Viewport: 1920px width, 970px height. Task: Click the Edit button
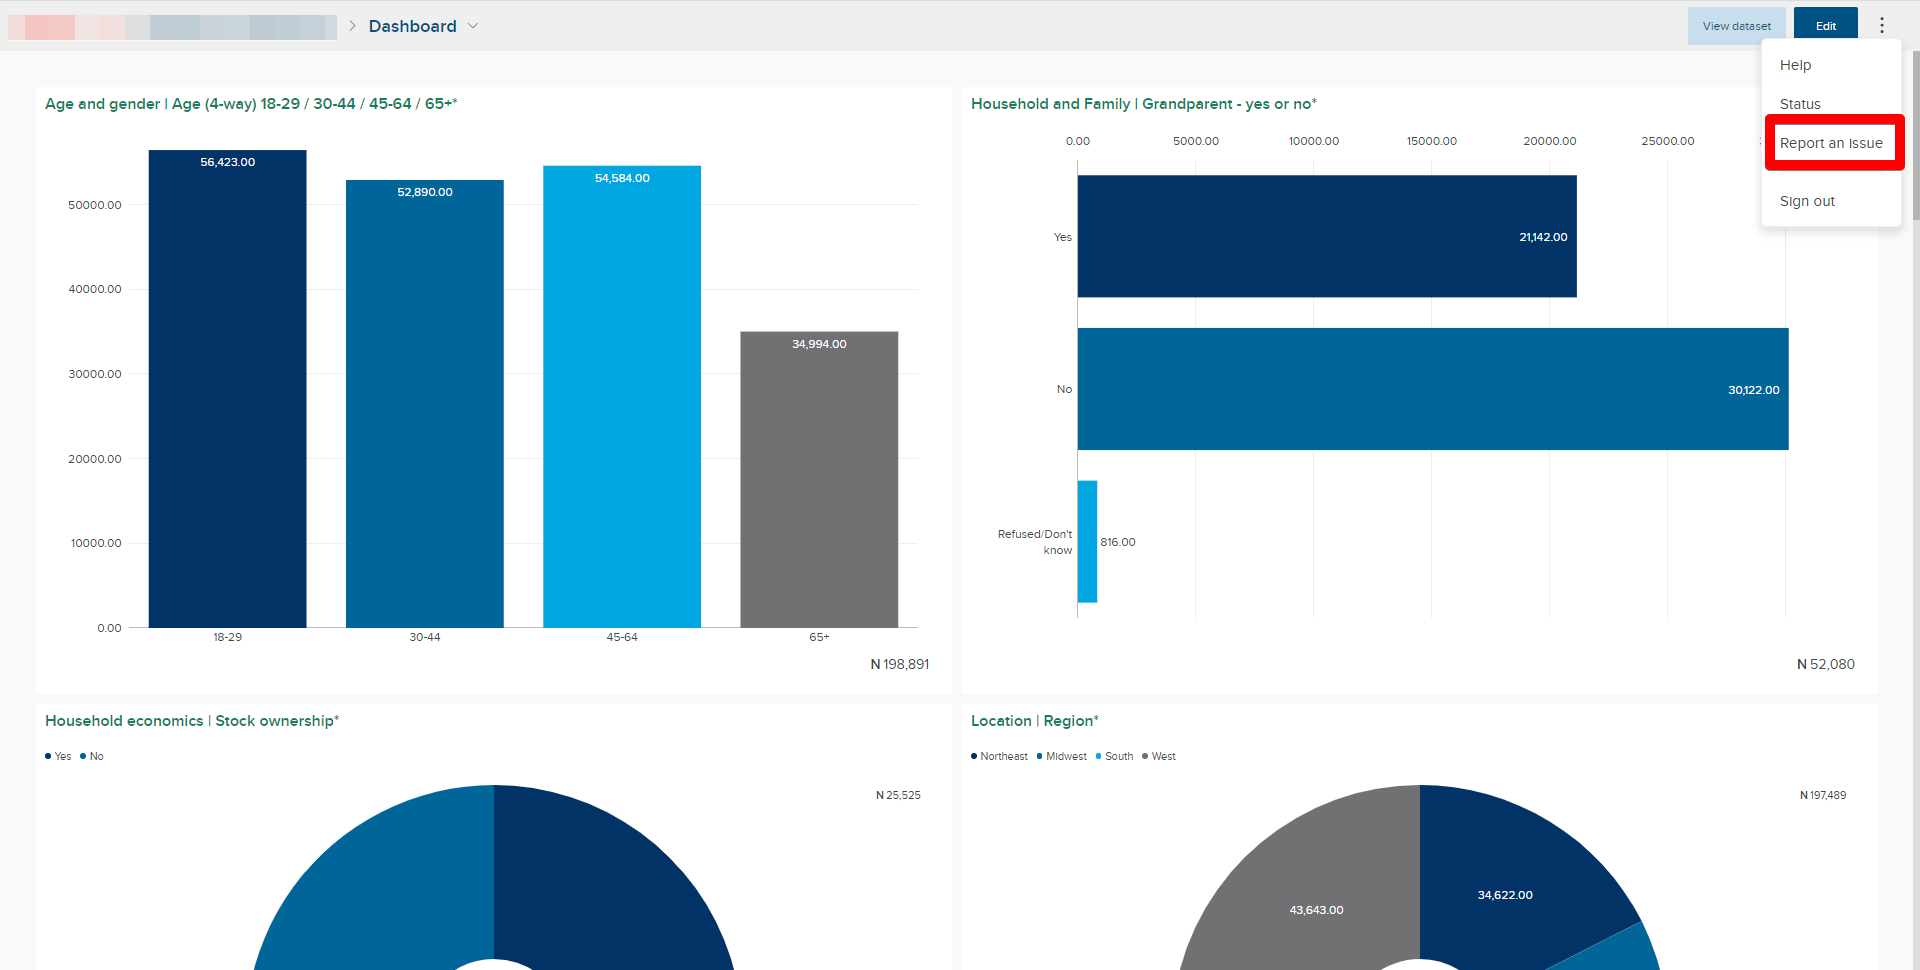coord(1825,26)
